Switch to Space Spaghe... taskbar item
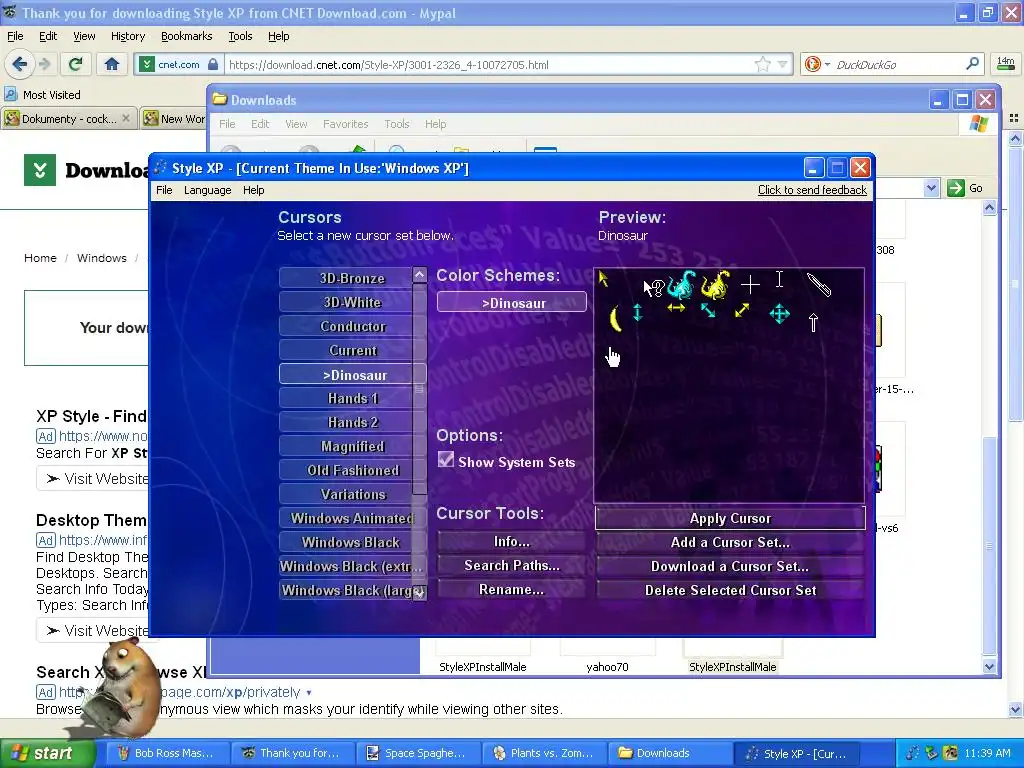Screen dimensions: 1024x768 tap(418, 753)
